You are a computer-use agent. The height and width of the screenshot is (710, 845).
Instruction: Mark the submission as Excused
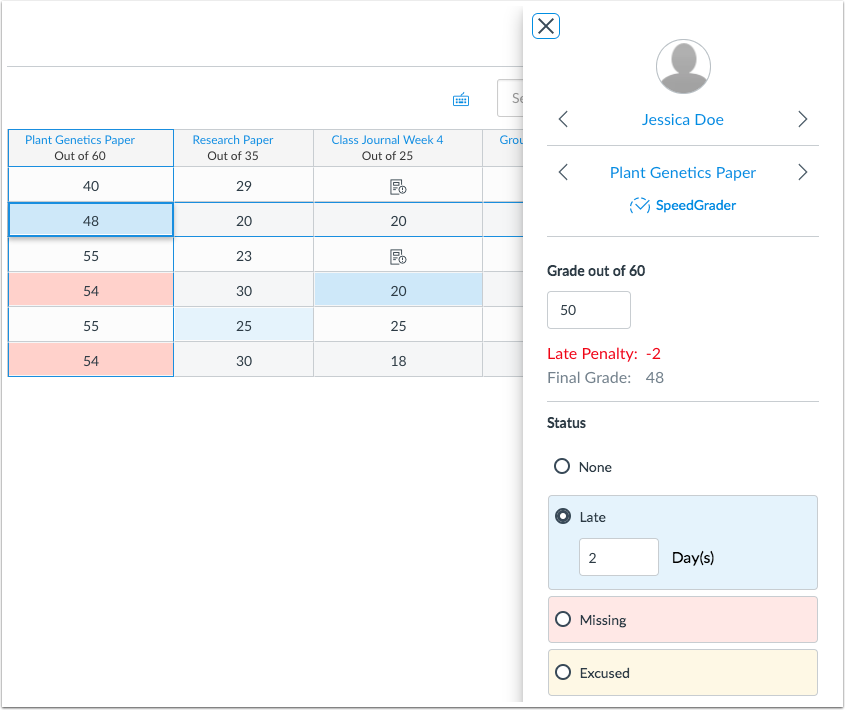(563, 672)
